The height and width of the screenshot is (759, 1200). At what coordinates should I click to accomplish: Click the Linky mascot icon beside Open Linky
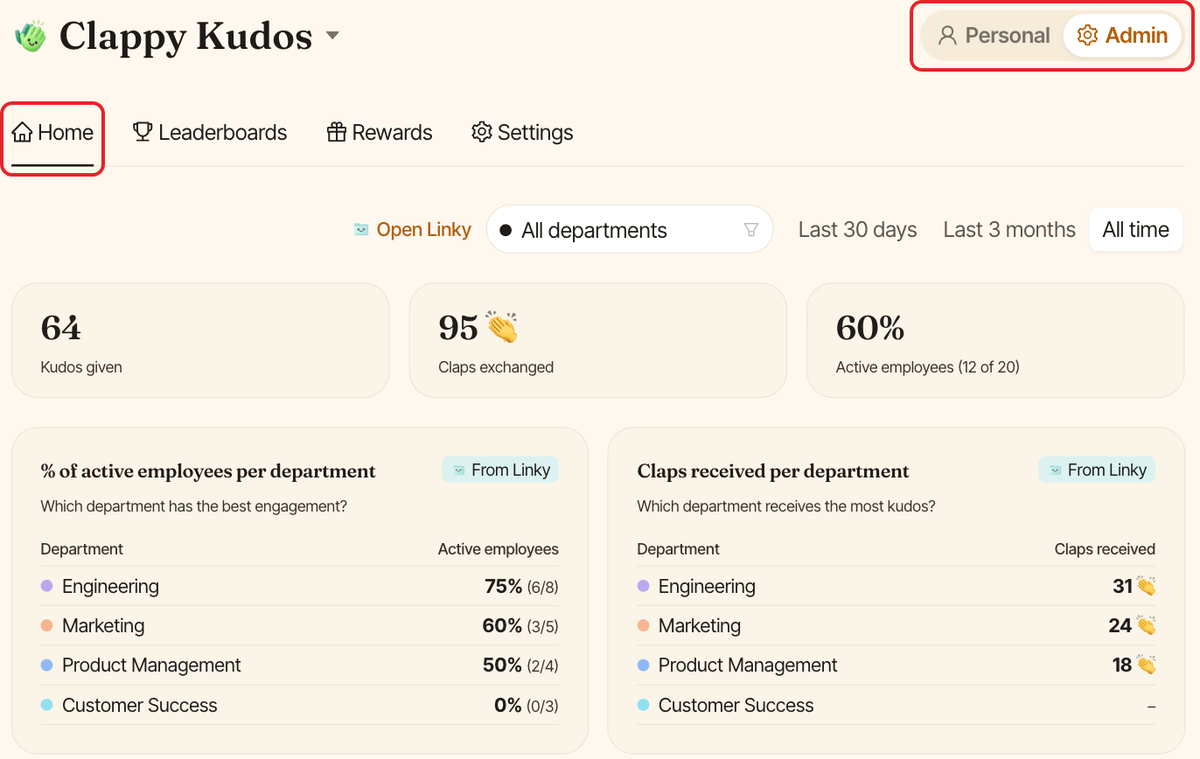point(361,230)
